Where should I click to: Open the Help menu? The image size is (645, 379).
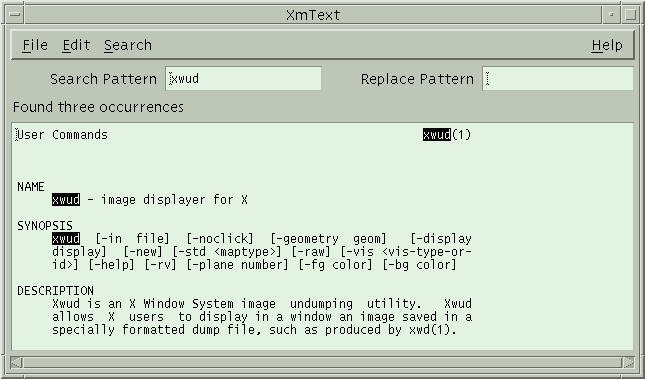(607, 45)
